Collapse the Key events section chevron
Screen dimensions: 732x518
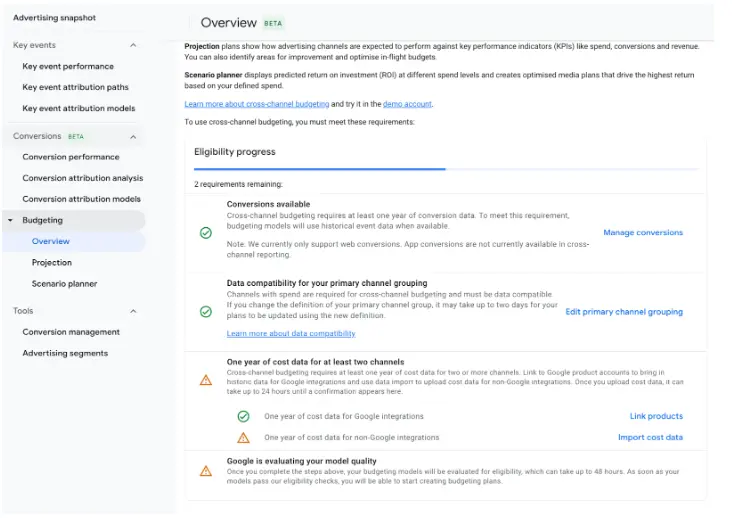pyautogui.click(x=133, y=45)
